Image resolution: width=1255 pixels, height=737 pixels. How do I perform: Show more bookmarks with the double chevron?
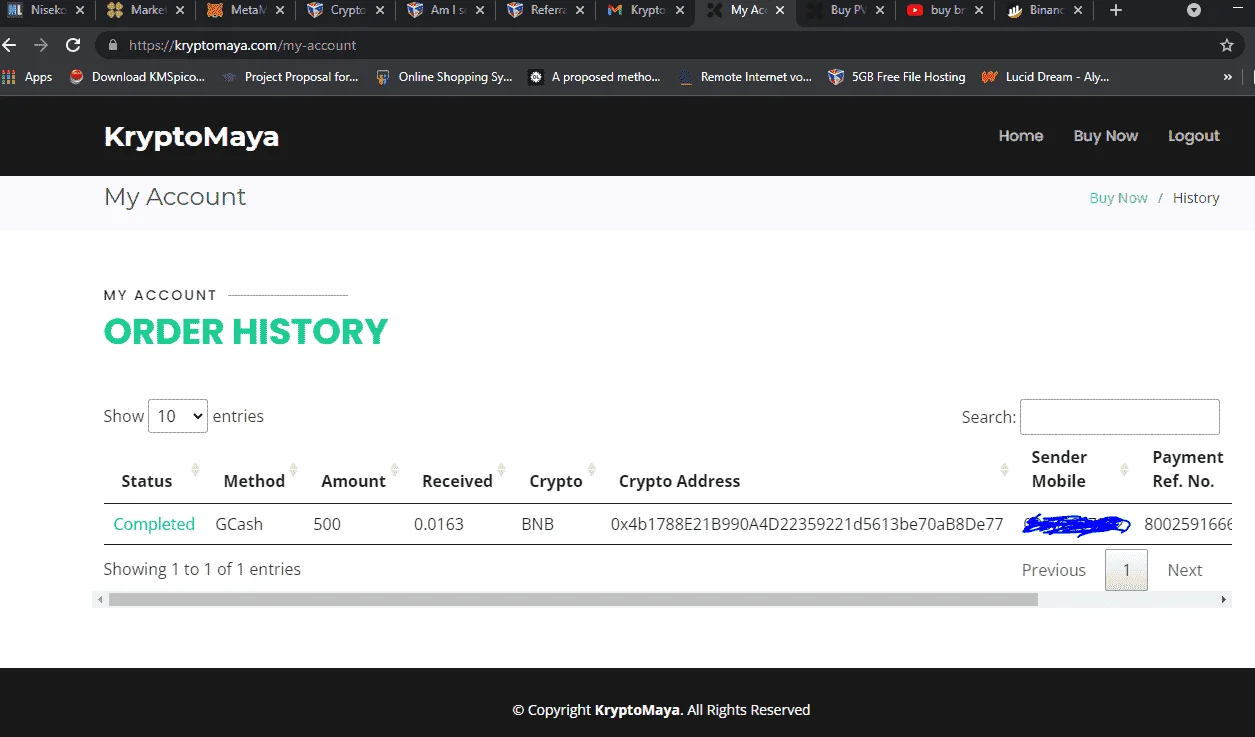[1227, 77]
